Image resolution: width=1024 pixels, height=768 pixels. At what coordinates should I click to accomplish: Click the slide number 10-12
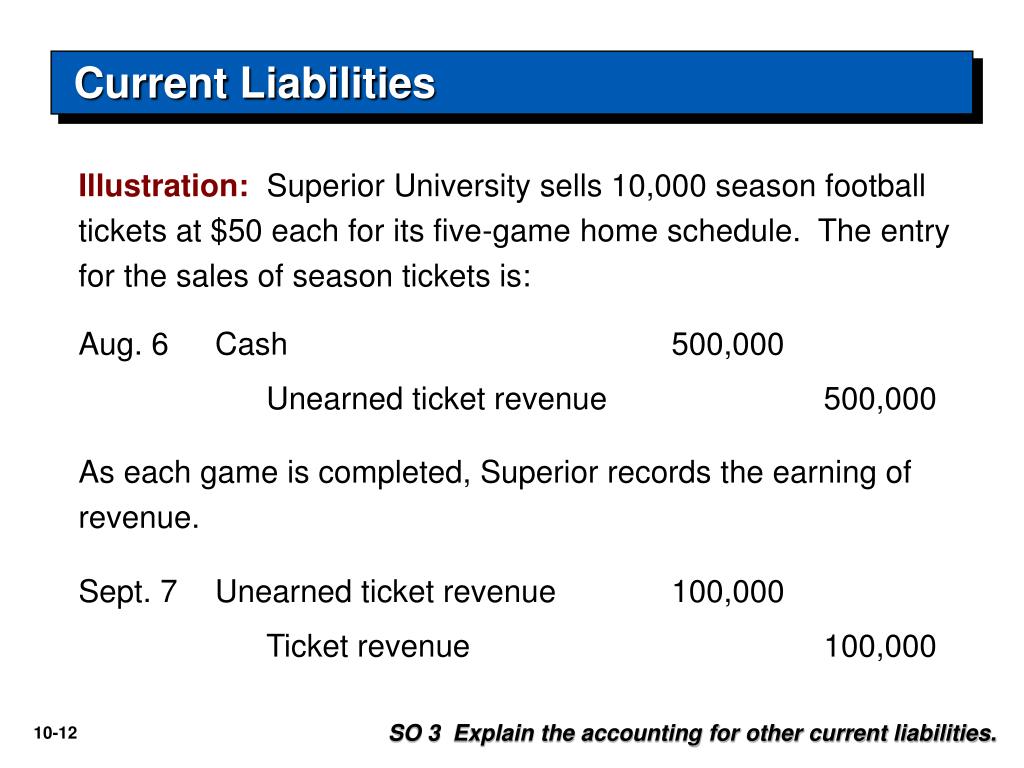pos(56,733)
